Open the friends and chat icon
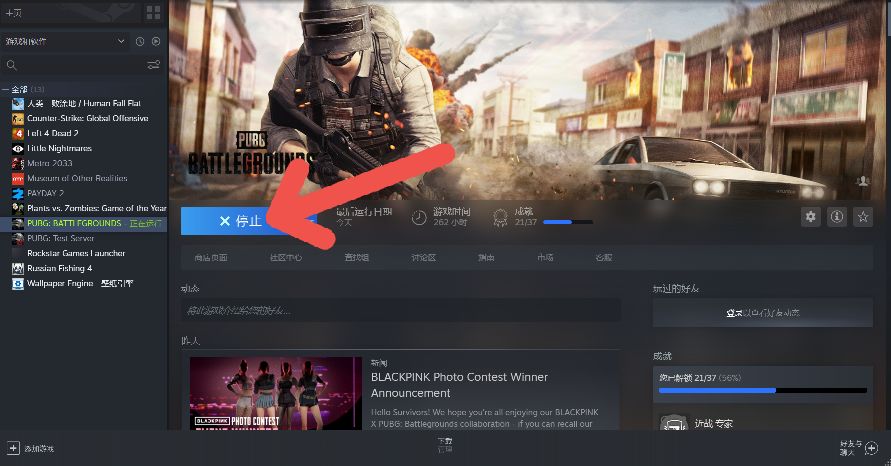 coord(871,448)
